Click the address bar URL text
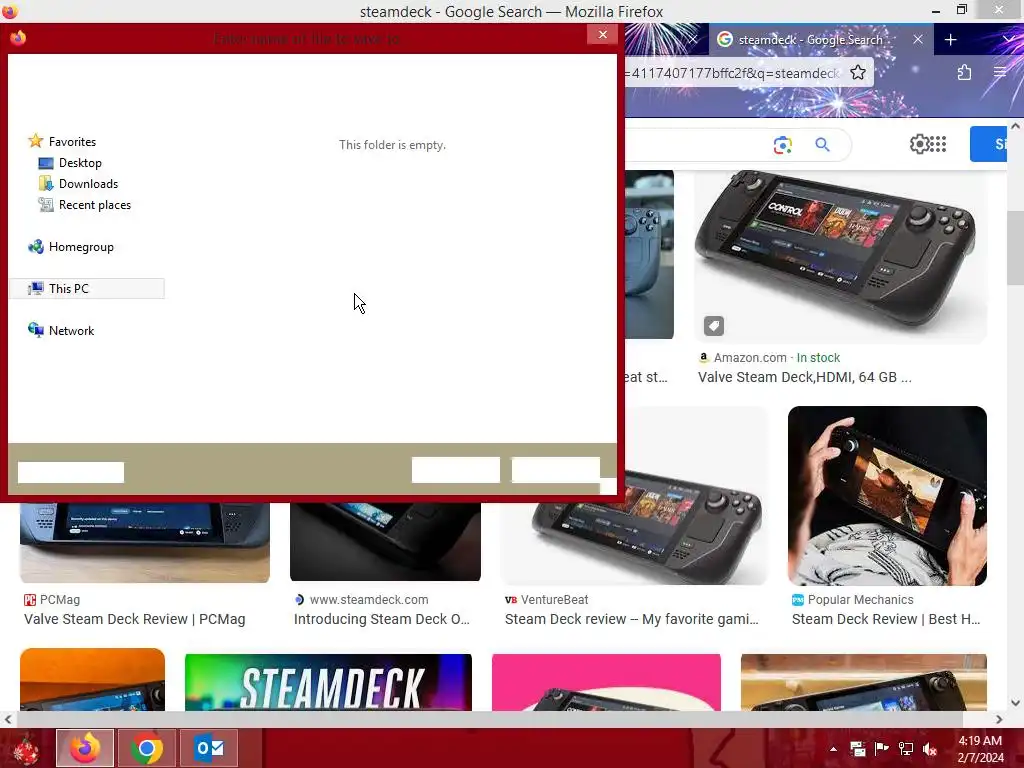The width and height of the screenshot is (1024, 768). tap(731, 73)
